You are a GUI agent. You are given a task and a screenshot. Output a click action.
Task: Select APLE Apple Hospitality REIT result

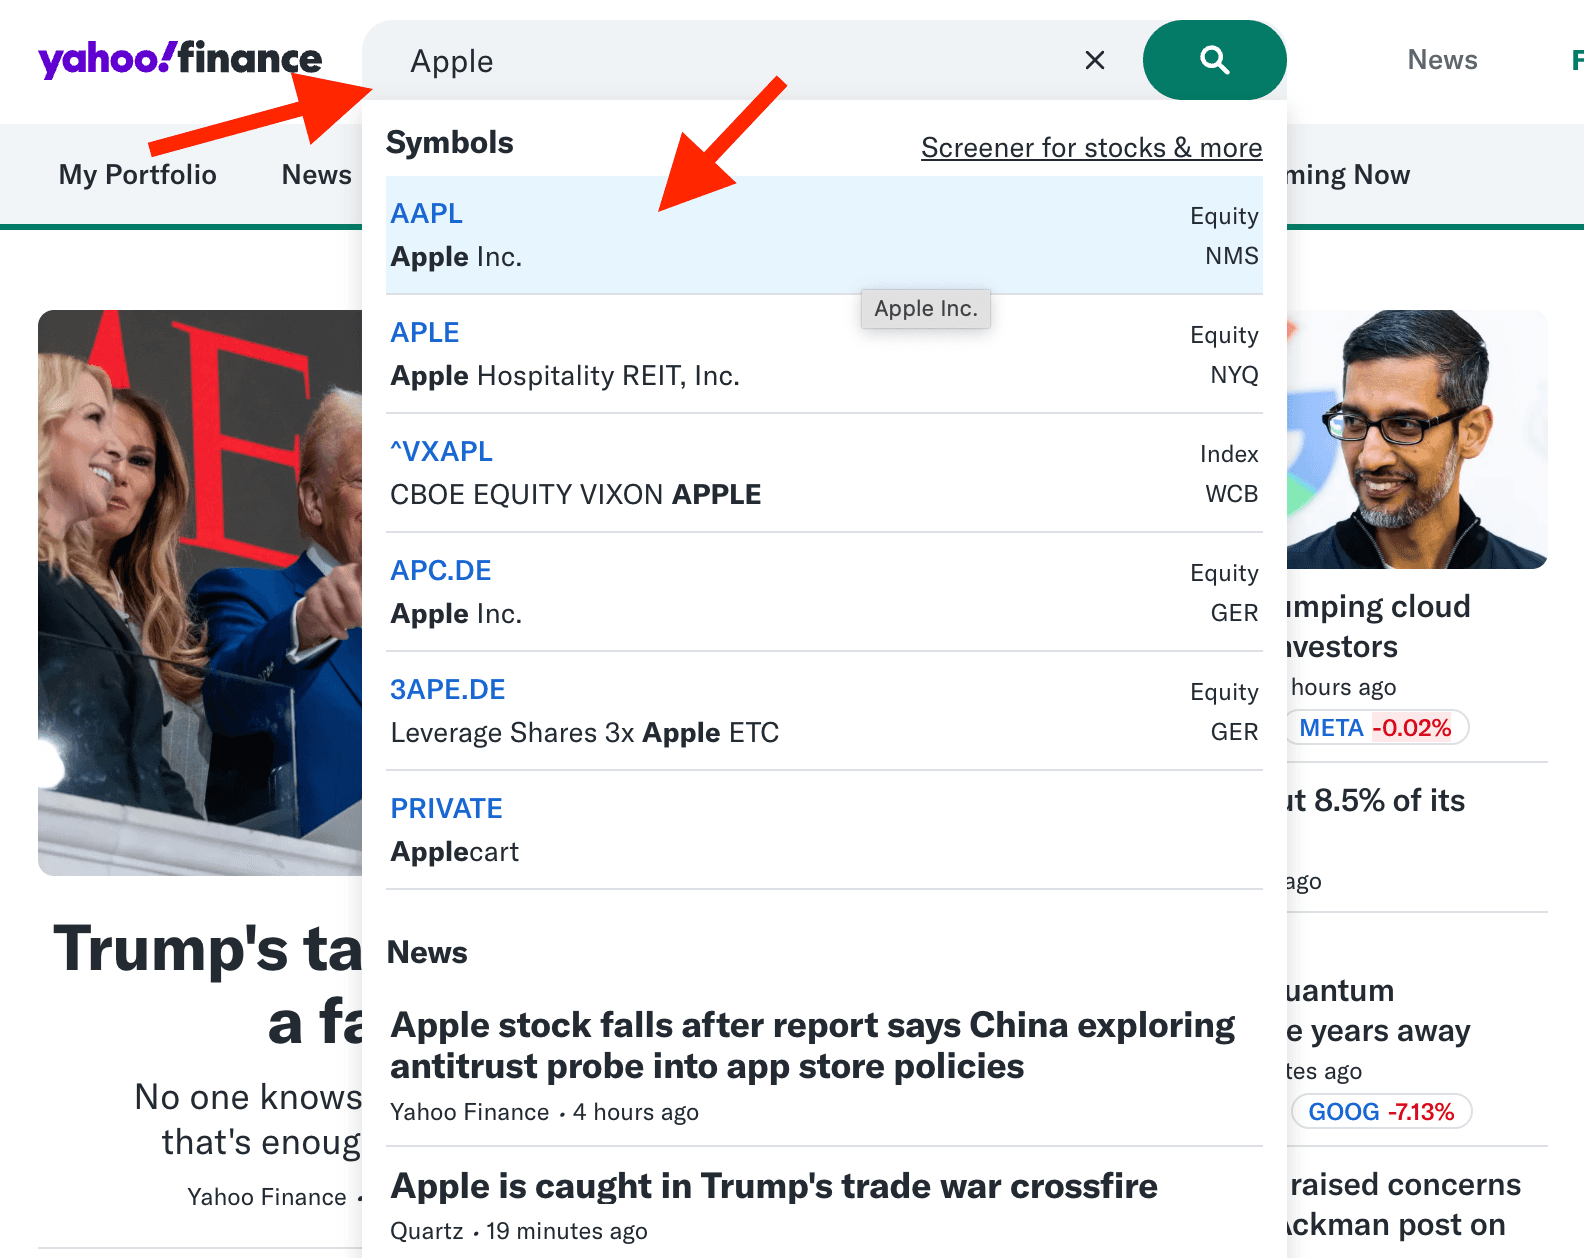point(824,354)
